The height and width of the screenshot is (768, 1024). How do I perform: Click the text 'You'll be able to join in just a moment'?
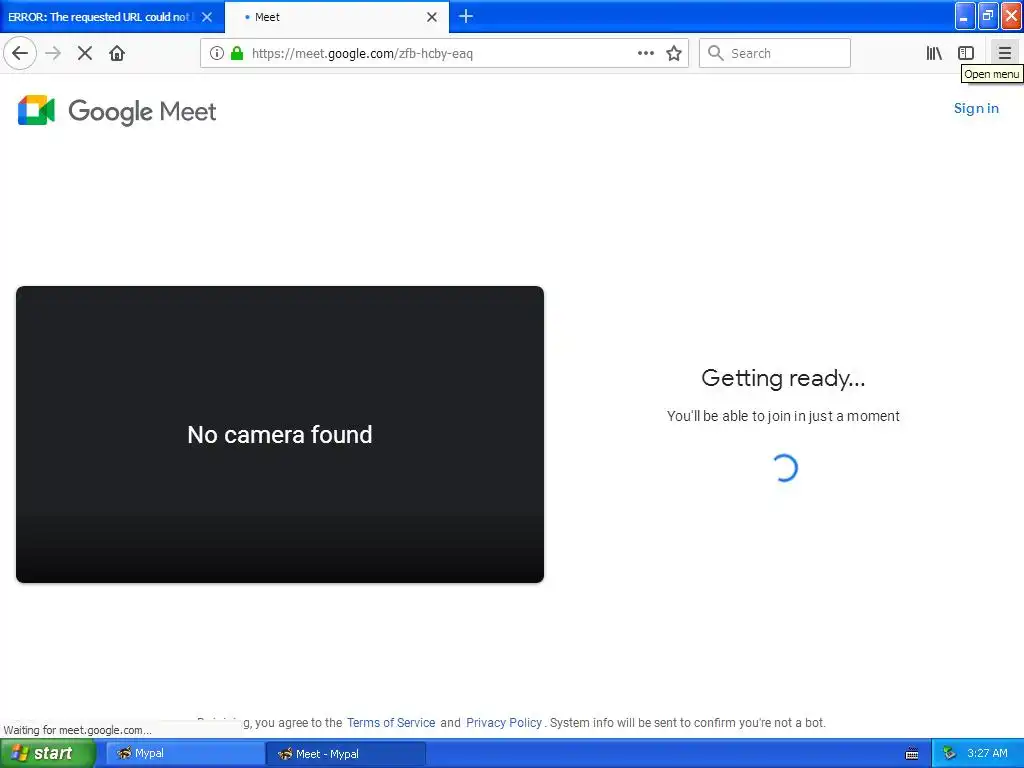coord(783,416)
